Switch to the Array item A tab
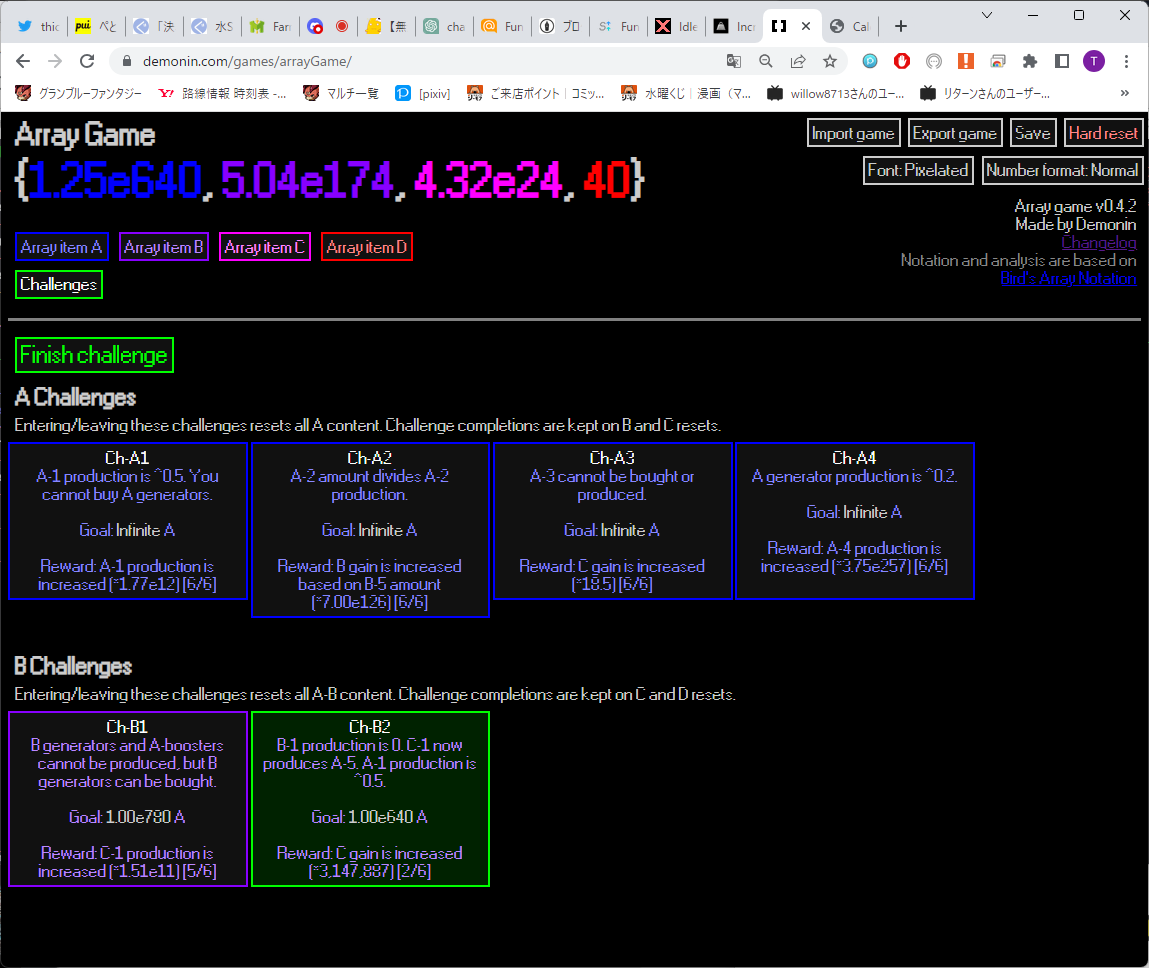 (x=62, y=247)
